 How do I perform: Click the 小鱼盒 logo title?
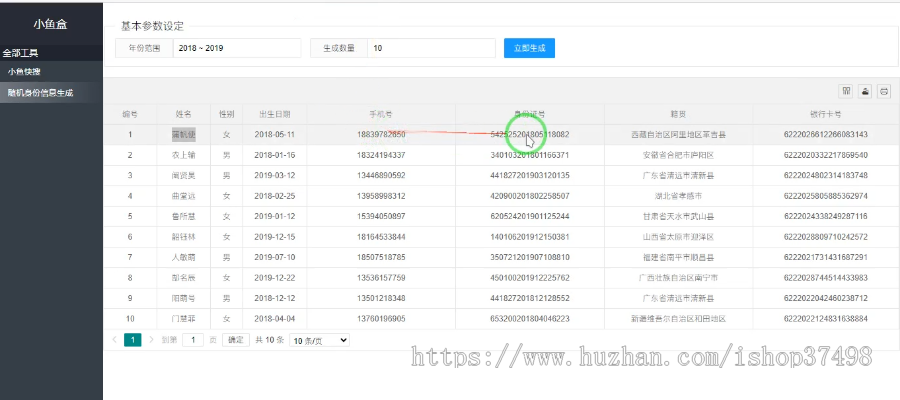click(x=51, y=24)
